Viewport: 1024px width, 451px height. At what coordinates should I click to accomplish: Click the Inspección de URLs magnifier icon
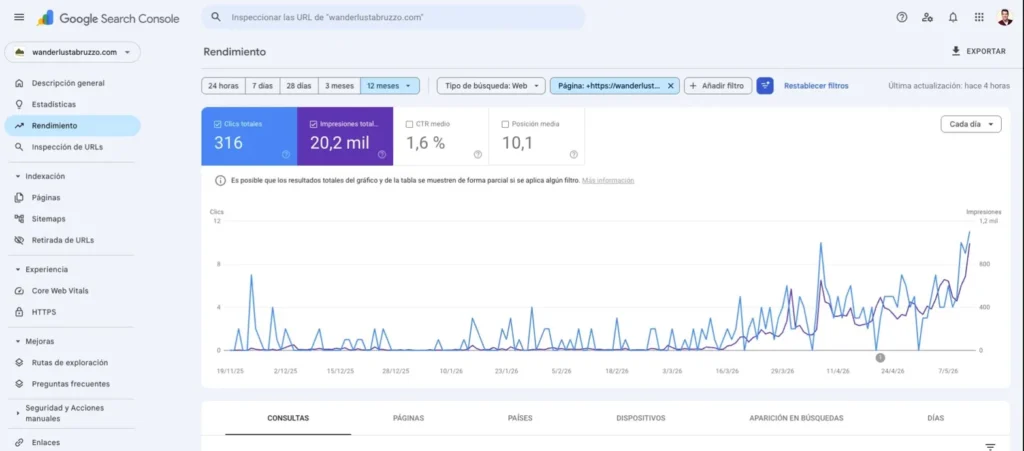click(x=19, y=147)
